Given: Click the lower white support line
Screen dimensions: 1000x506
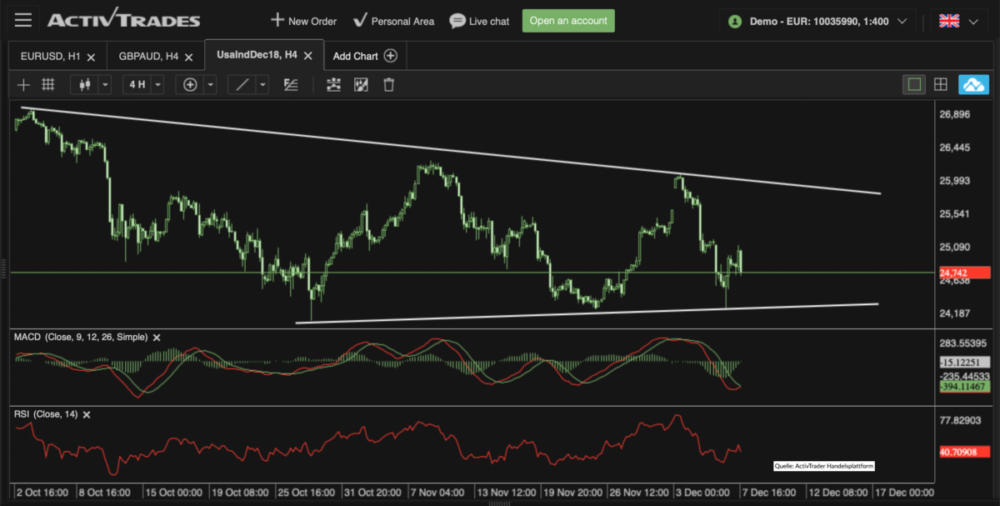Looking at the screenshot, I should click(x=587, y=313).
